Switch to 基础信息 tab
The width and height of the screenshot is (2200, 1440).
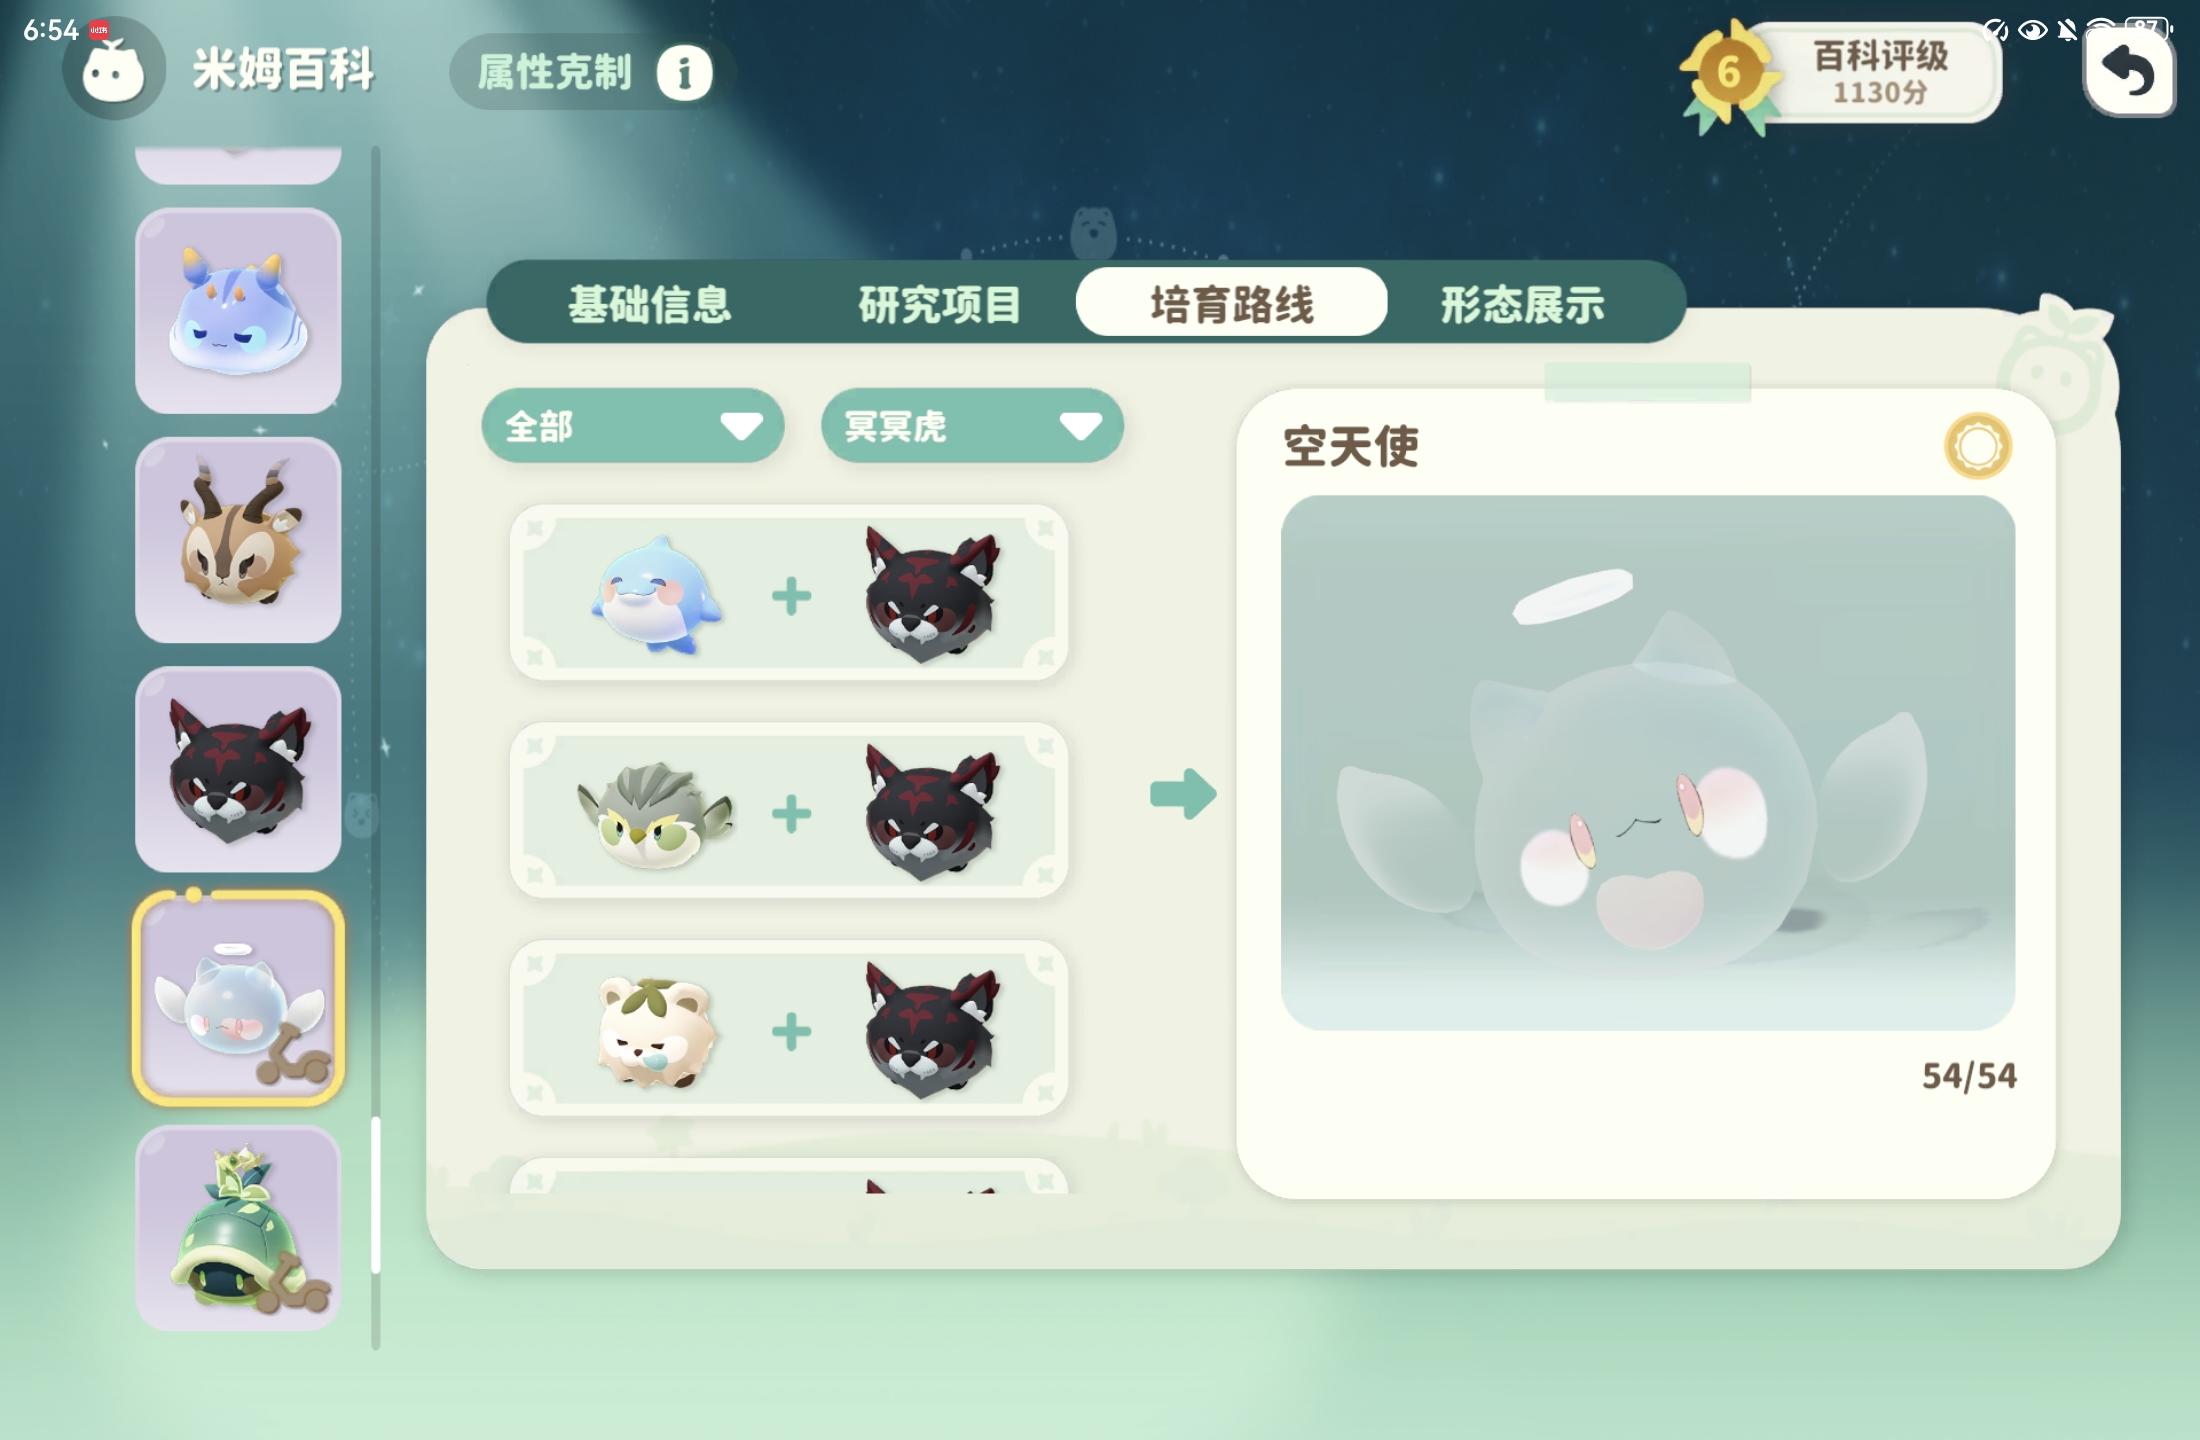pyautogui.click(x=650, y=304)
